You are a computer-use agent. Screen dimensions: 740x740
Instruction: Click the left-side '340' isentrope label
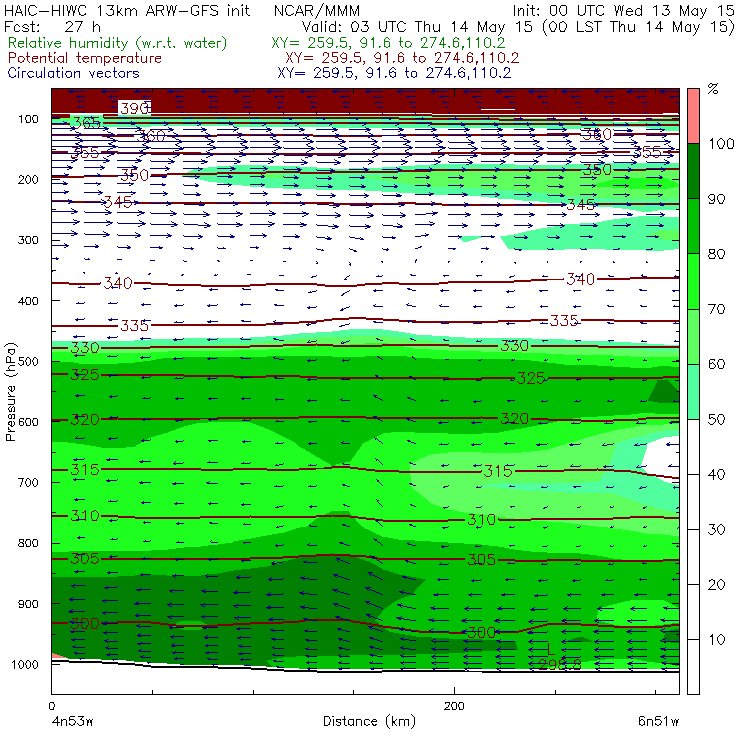[118, 283]
